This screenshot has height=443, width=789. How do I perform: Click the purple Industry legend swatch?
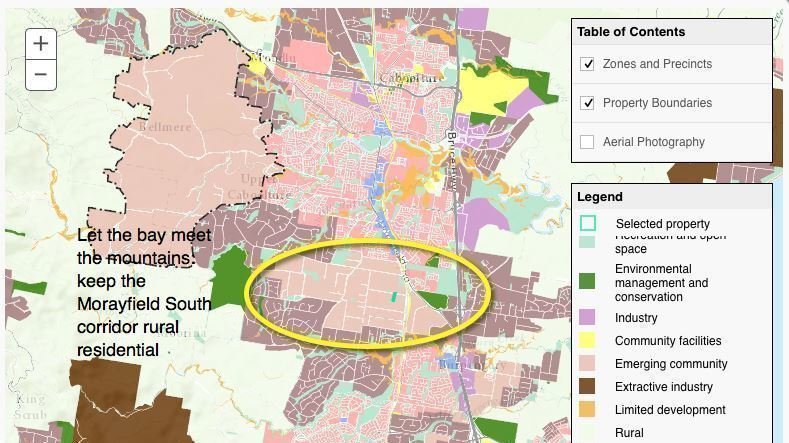(588, 318)
